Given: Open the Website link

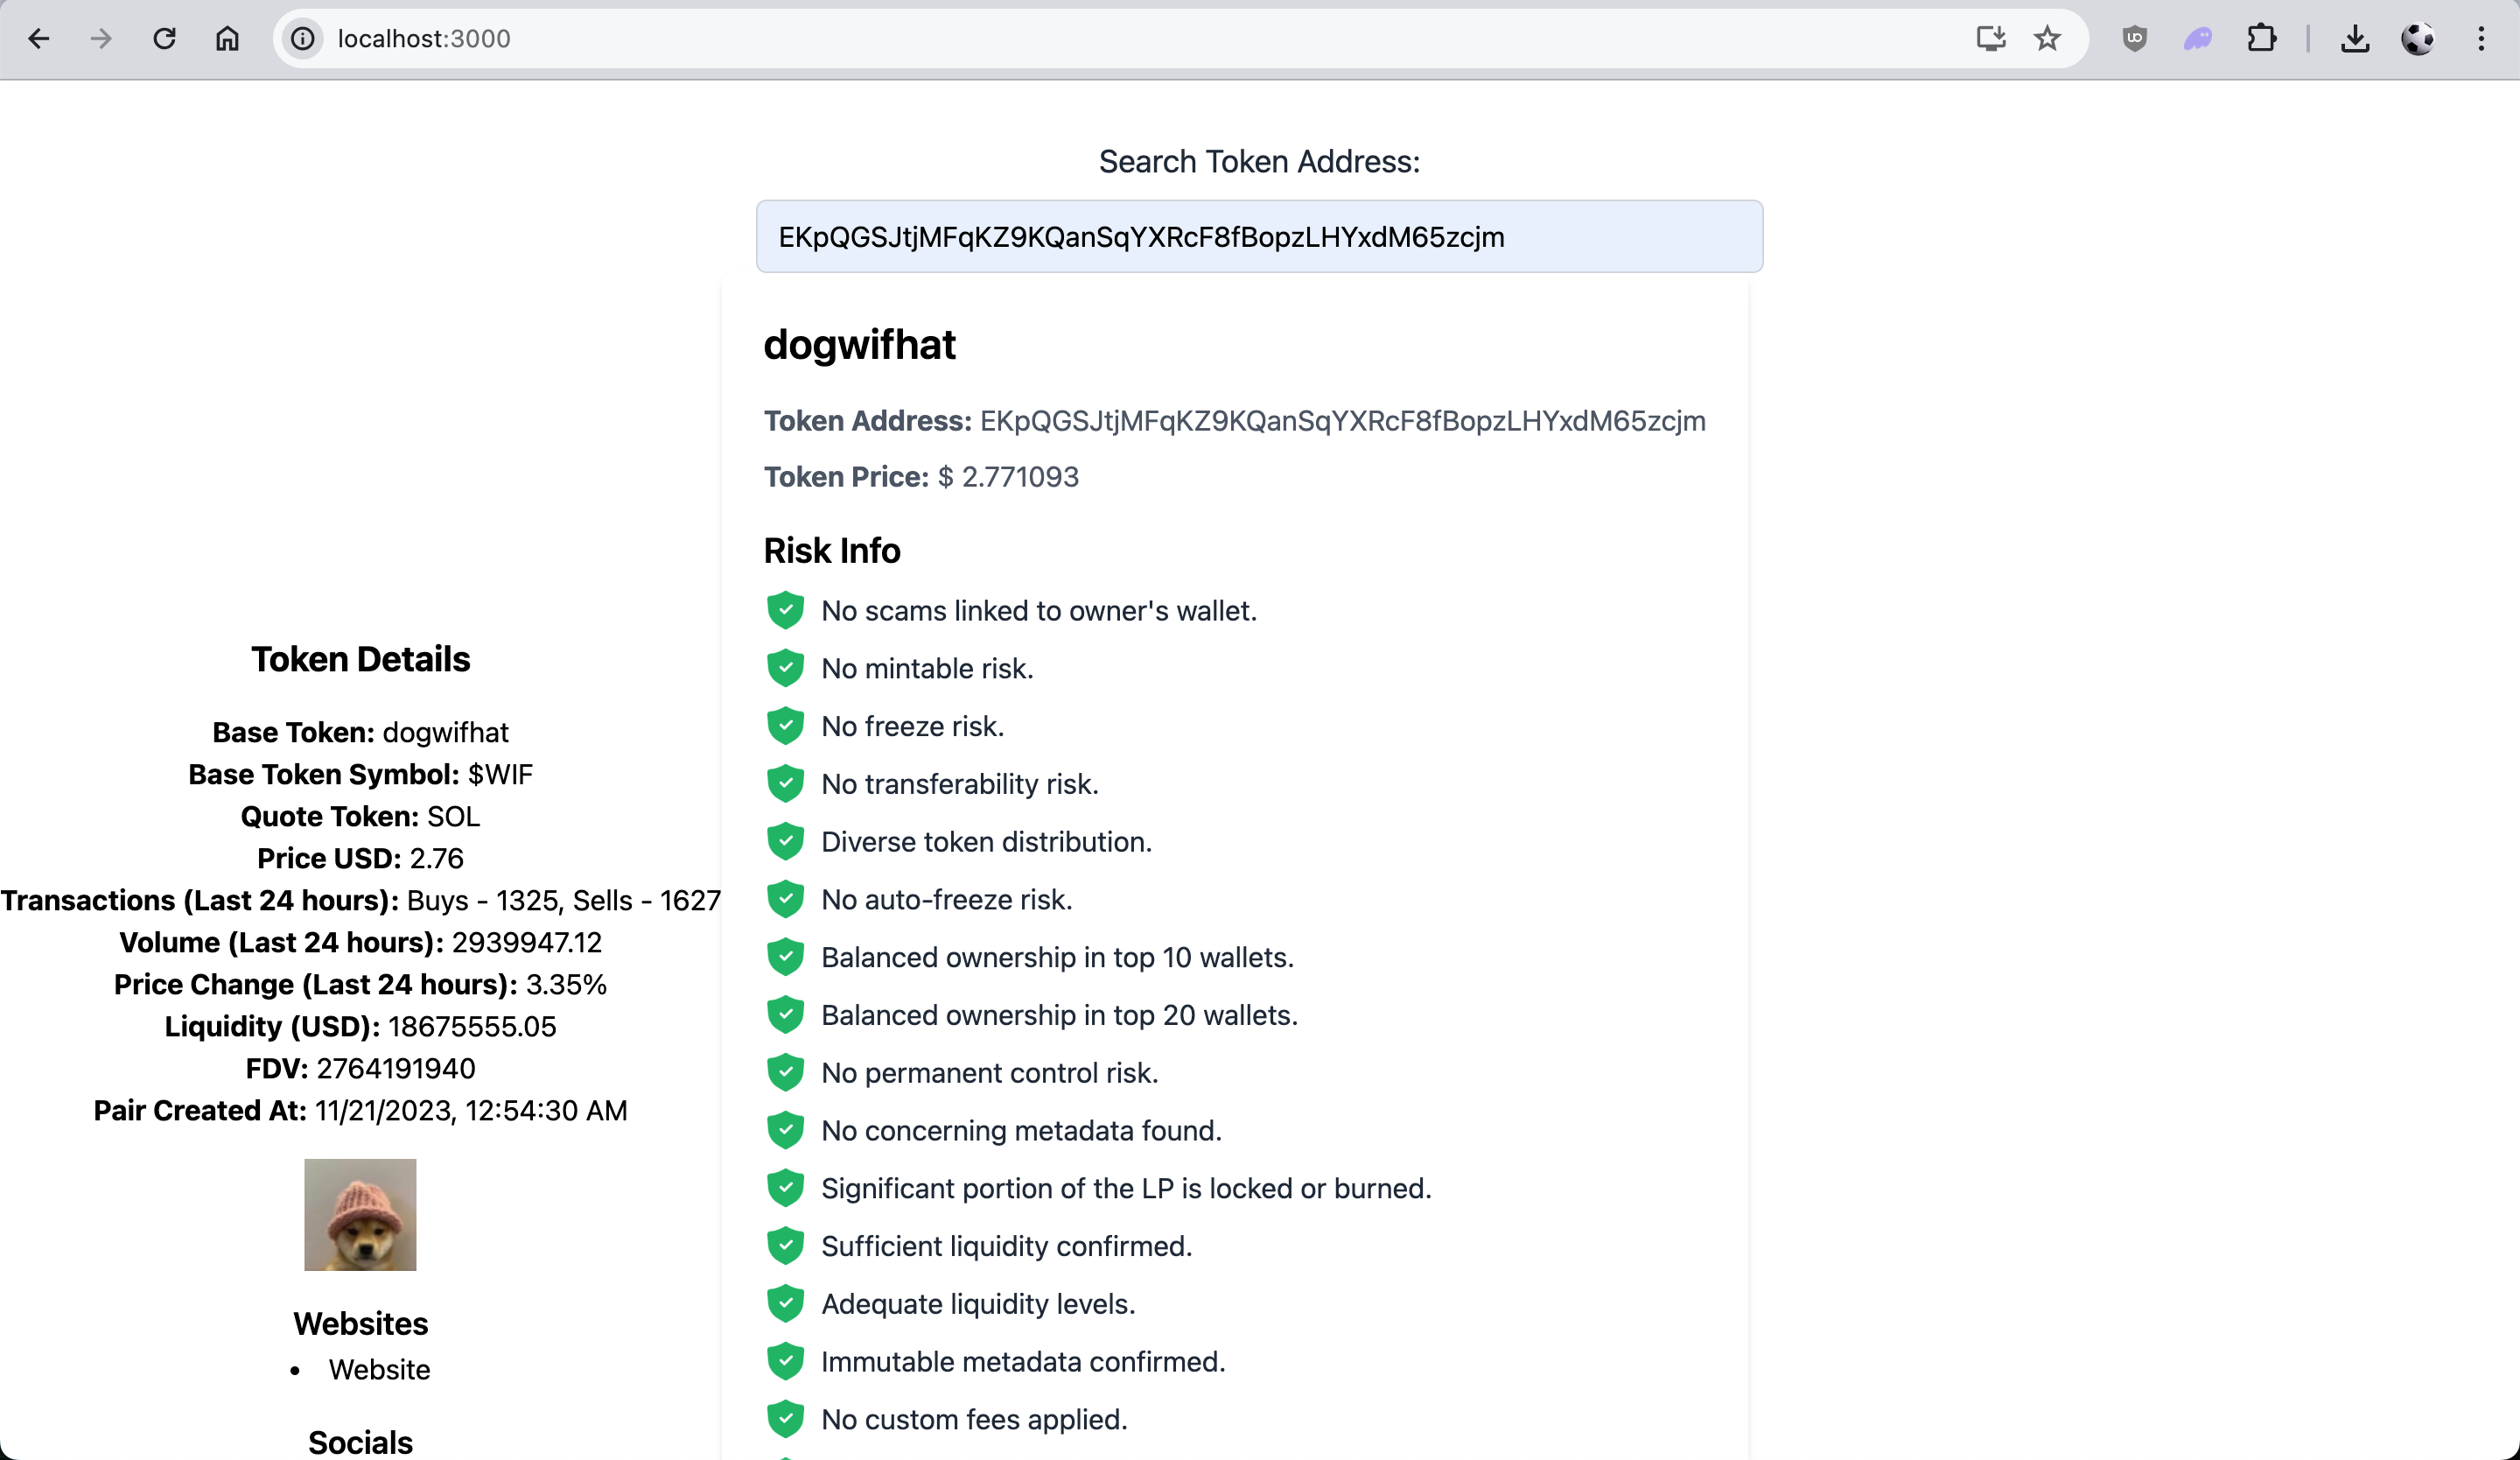Looking at the screenshot, I should (379, 1369).
